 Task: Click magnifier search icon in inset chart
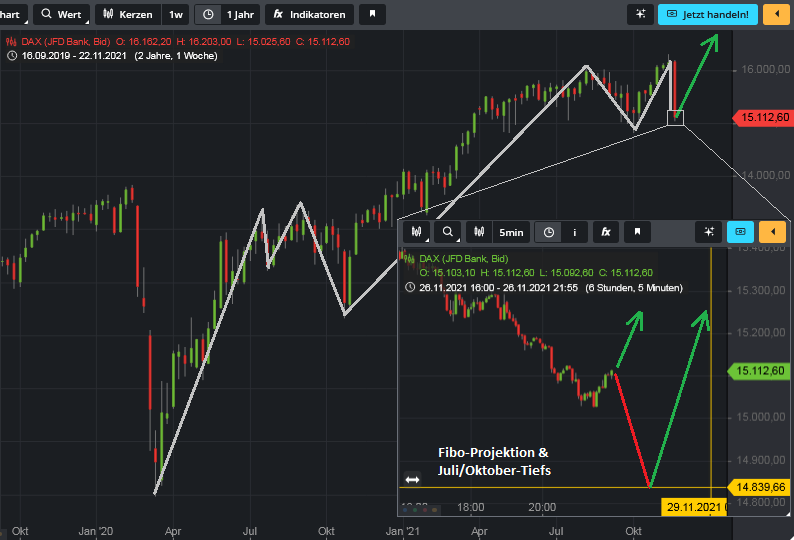coord(449,232)
